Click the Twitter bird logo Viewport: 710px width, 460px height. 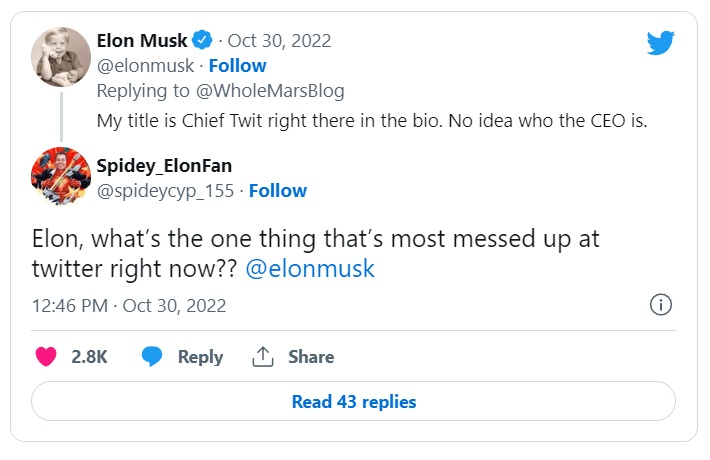[x=661, y=43]
